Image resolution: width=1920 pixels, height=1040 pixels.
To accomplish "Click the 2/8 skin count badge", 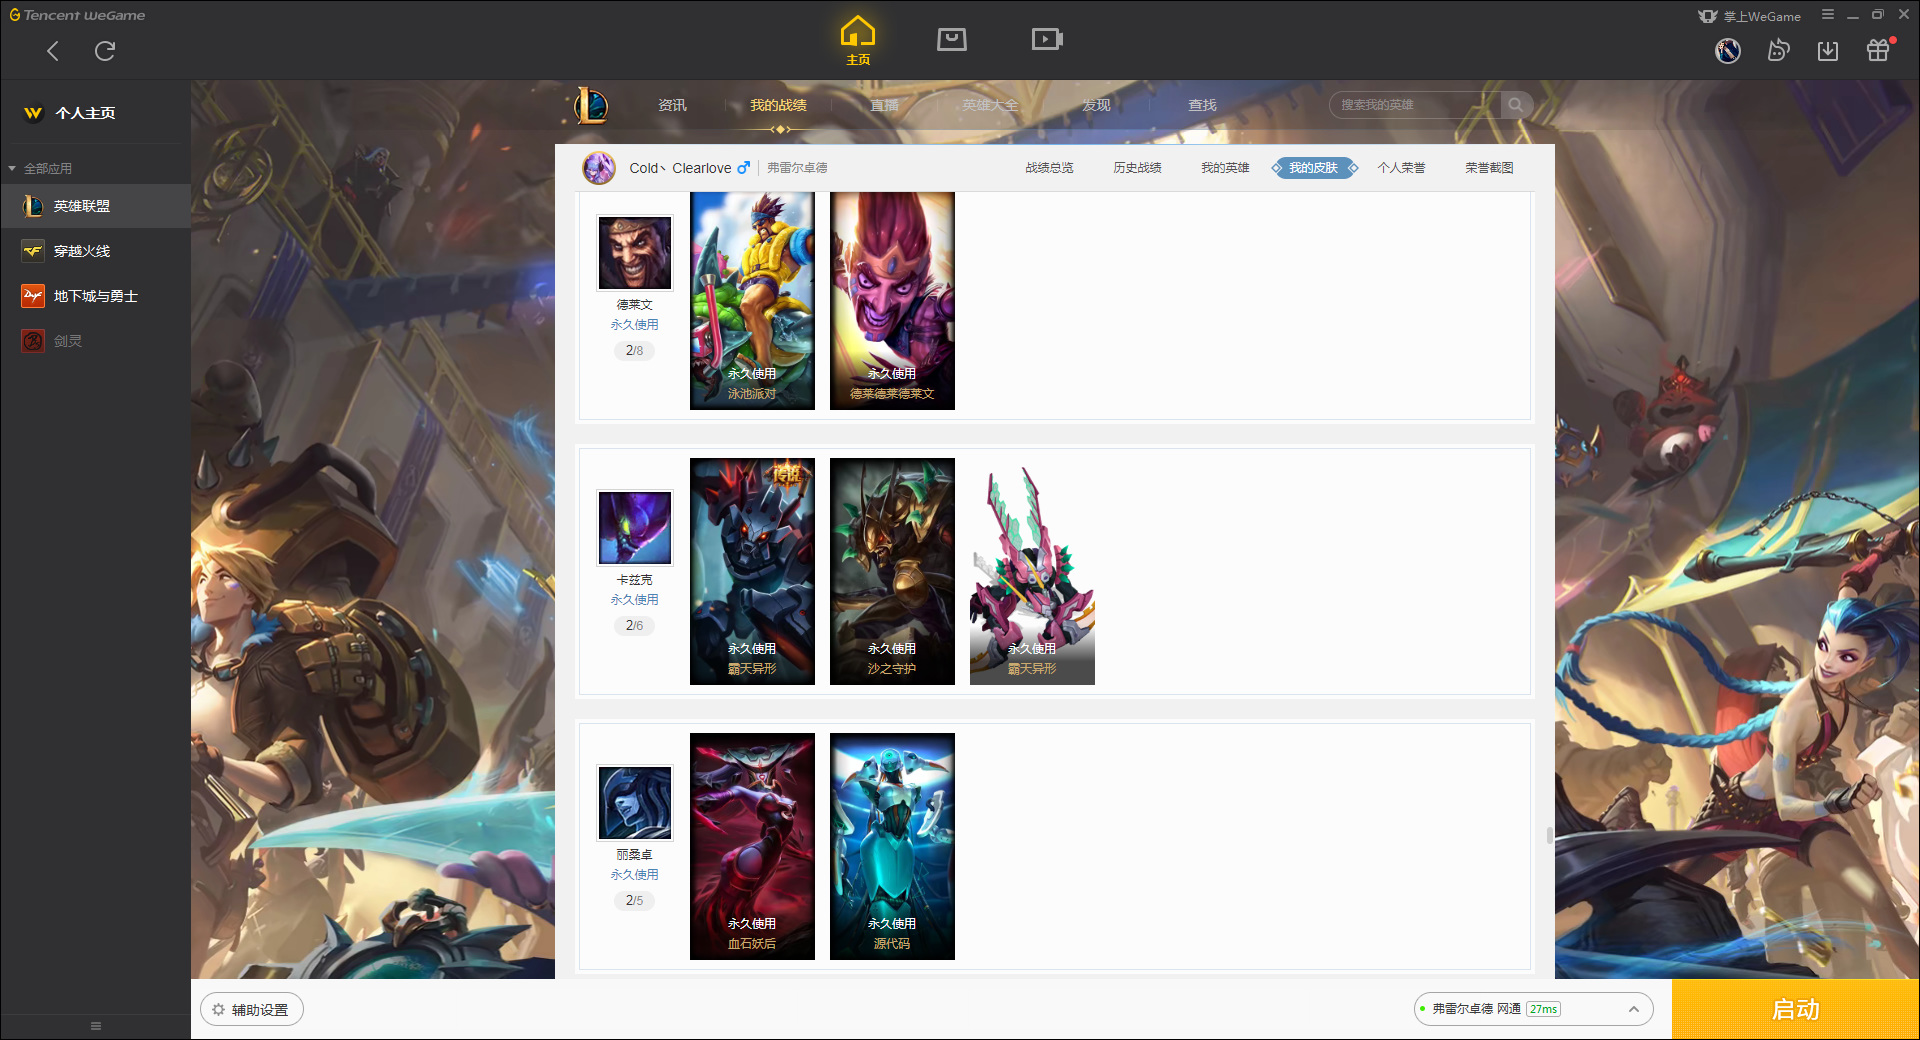I will [x=634, y=350].
